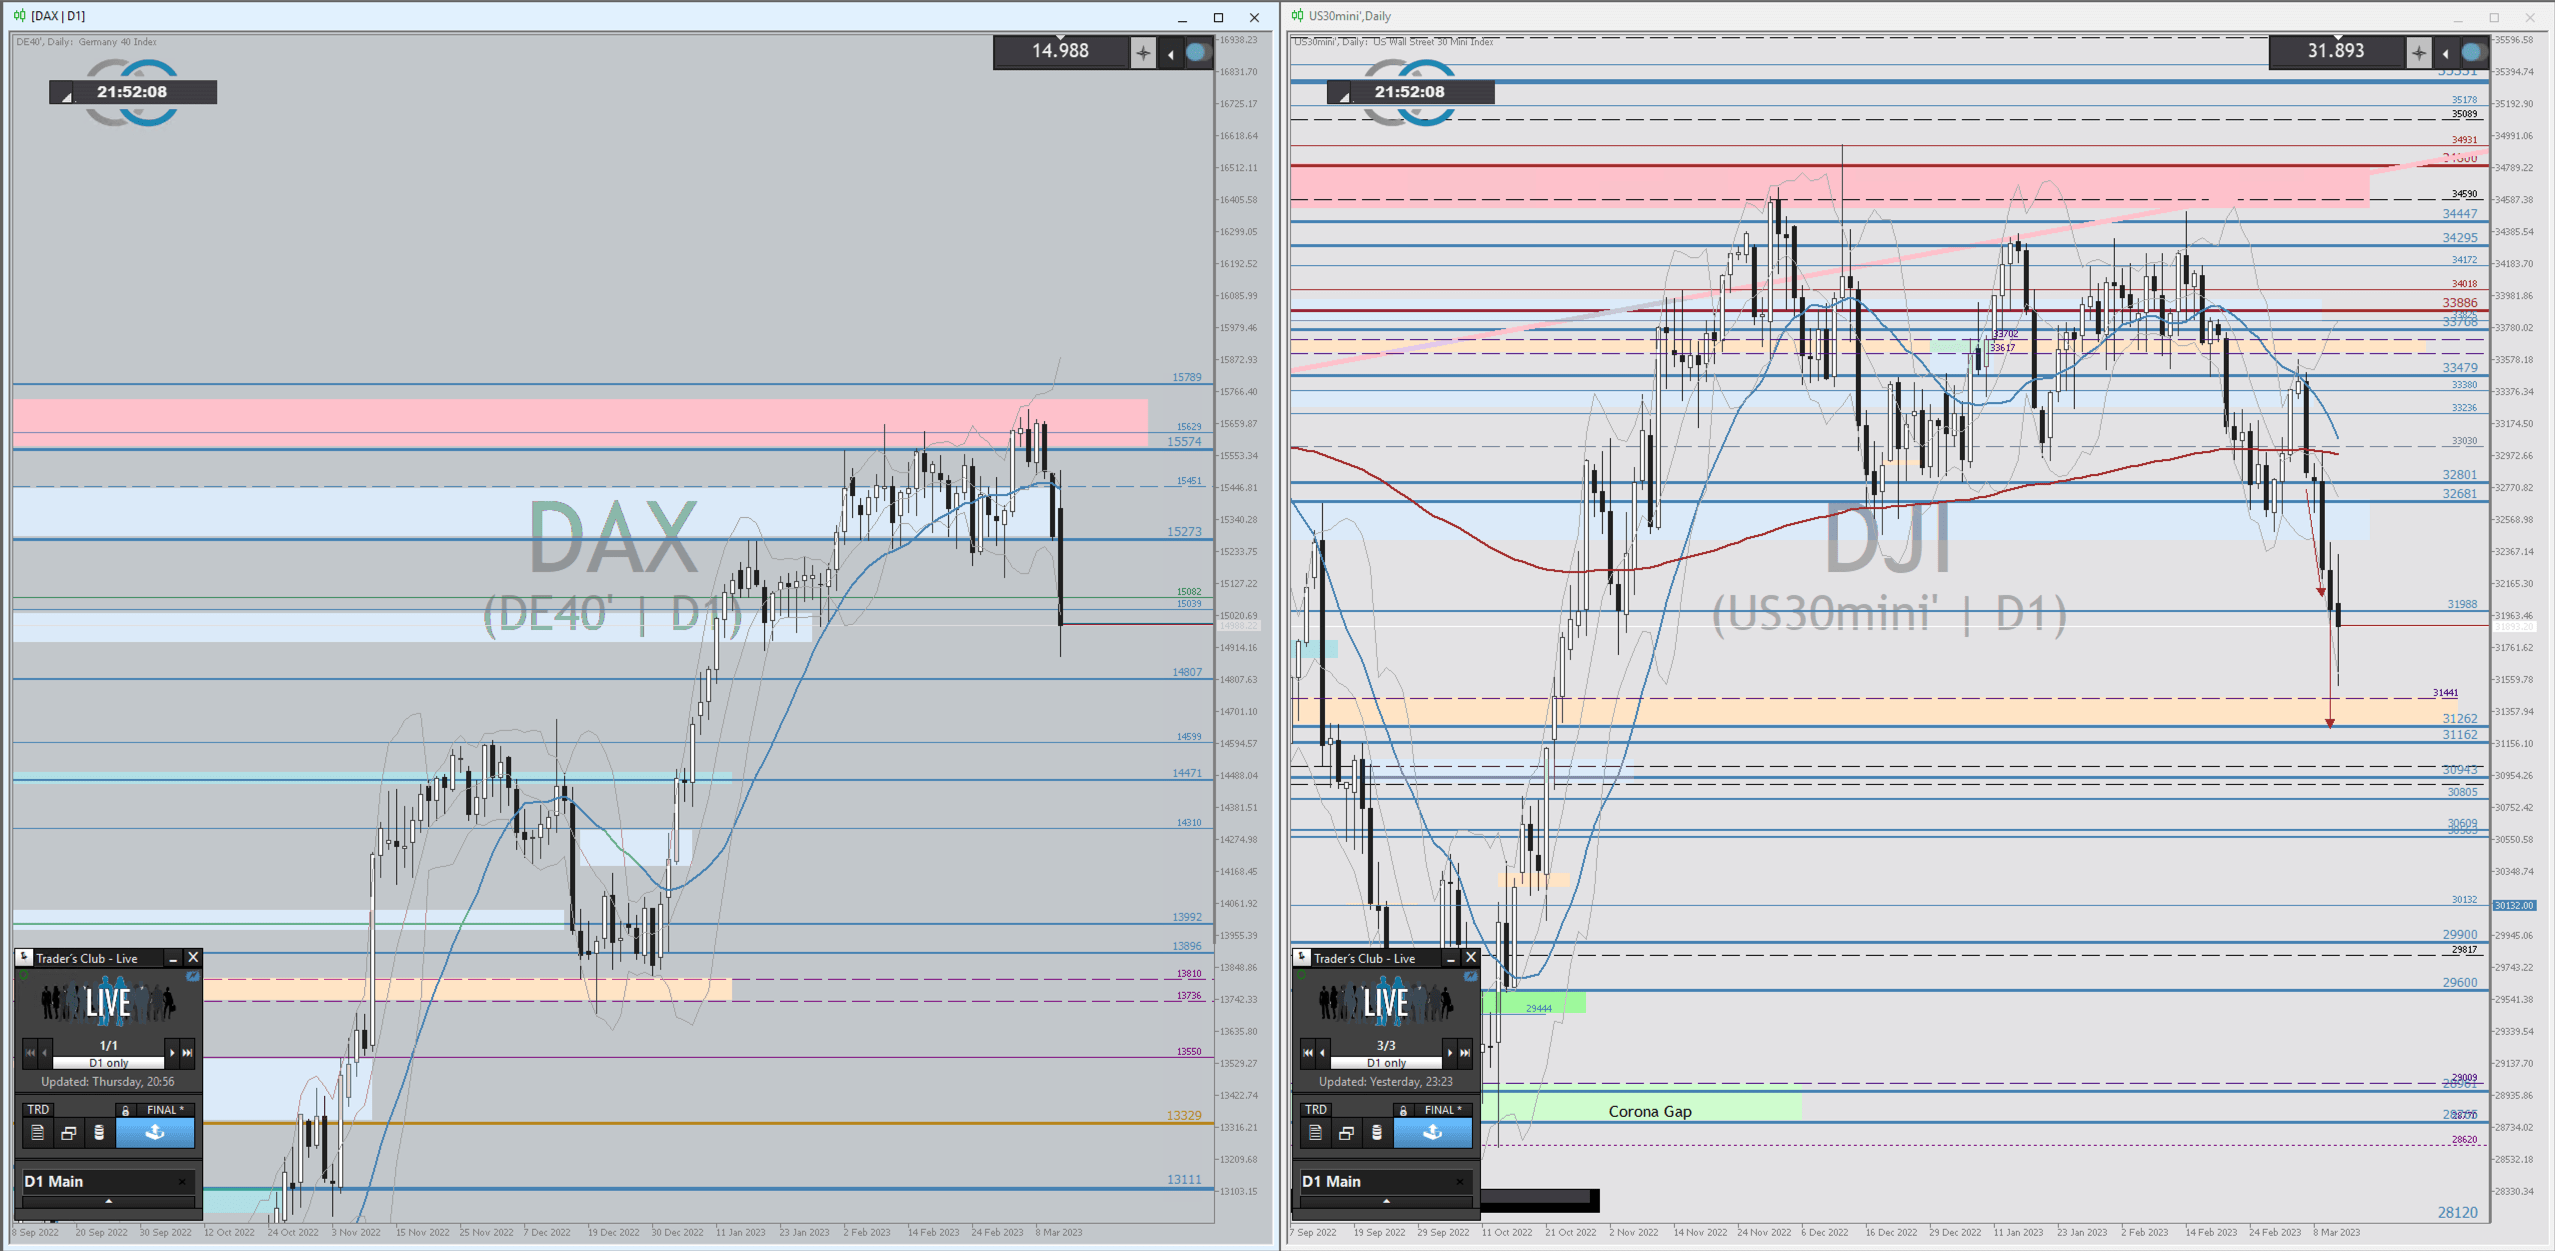Click the 29444 level label on the US30mini chart
This screenshot has width=2555, height=1251.
(x=1539, y=1008)
